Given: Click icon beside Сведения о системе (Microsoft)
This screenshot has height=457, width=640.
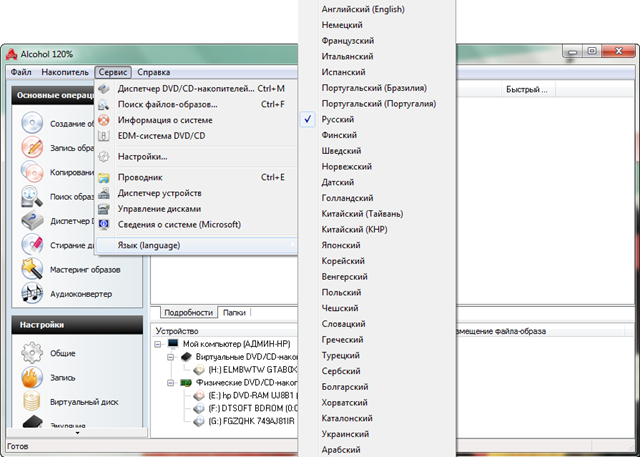Looking at the screenshot, I should pyautogui.click(x=104, y=224).
